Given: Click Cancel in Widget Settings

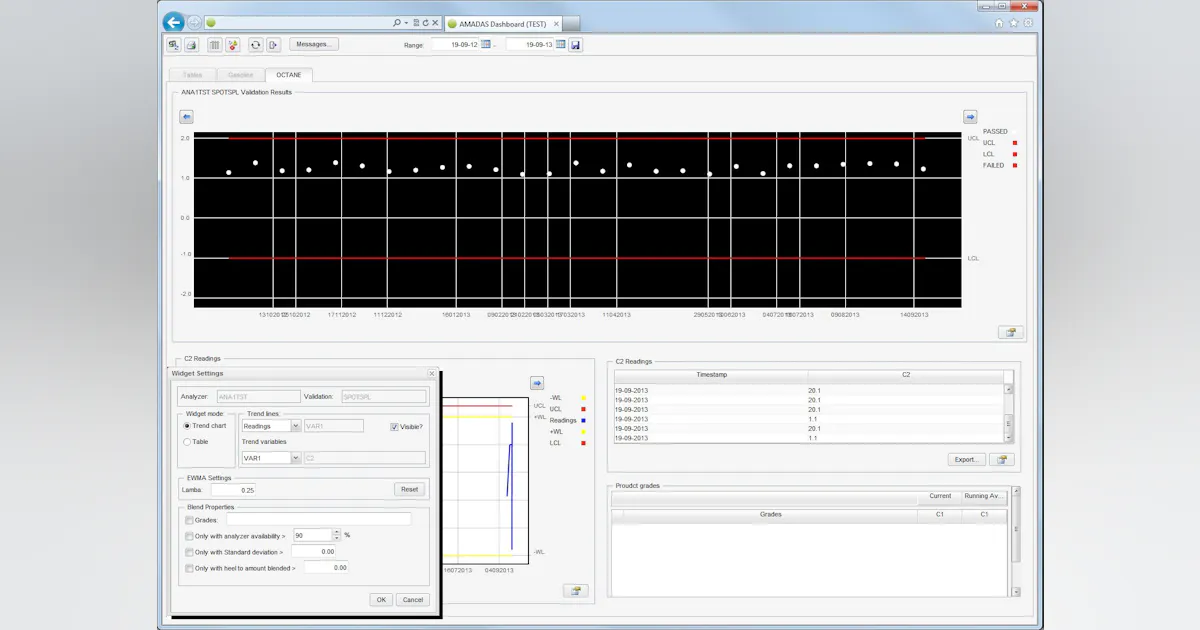Looking at the screenshot, I should (x=412, y=600).
